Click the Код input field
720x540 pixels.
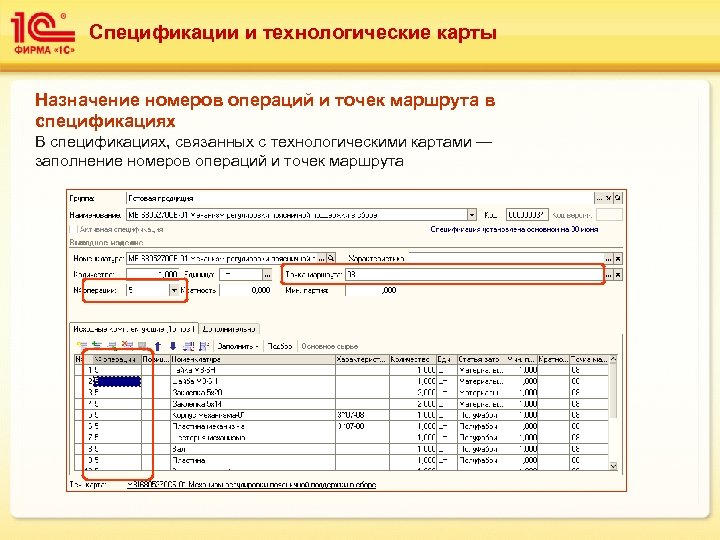(527, 214)
